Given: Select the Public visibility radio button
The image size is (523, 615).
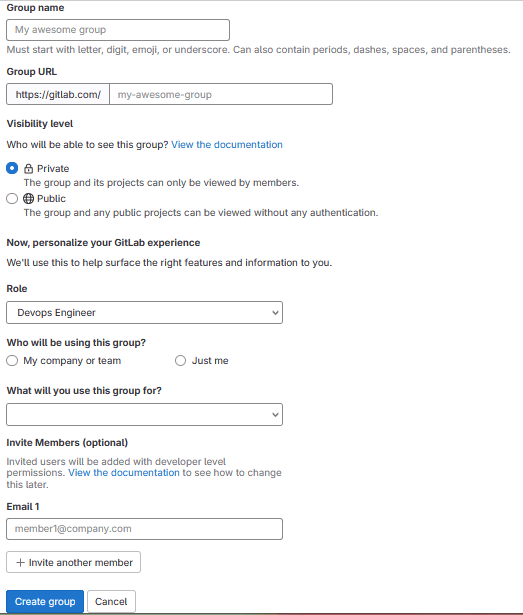Looking at the screenshot, I should [12, 198].
